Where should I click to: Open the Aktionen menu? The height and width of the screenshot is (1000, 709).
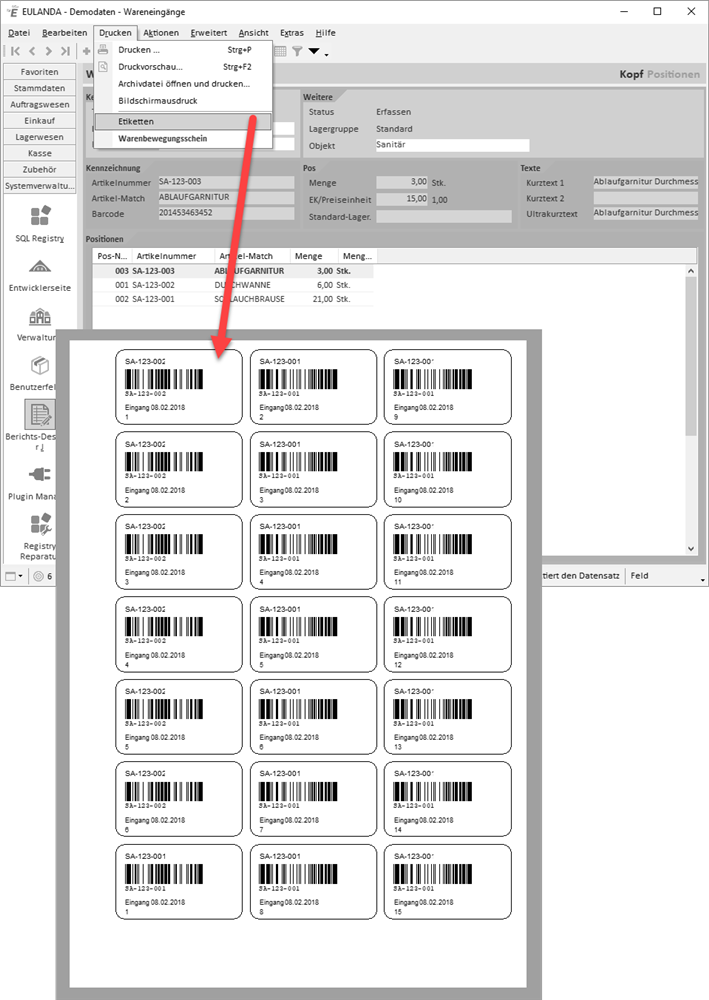(161, 33)
